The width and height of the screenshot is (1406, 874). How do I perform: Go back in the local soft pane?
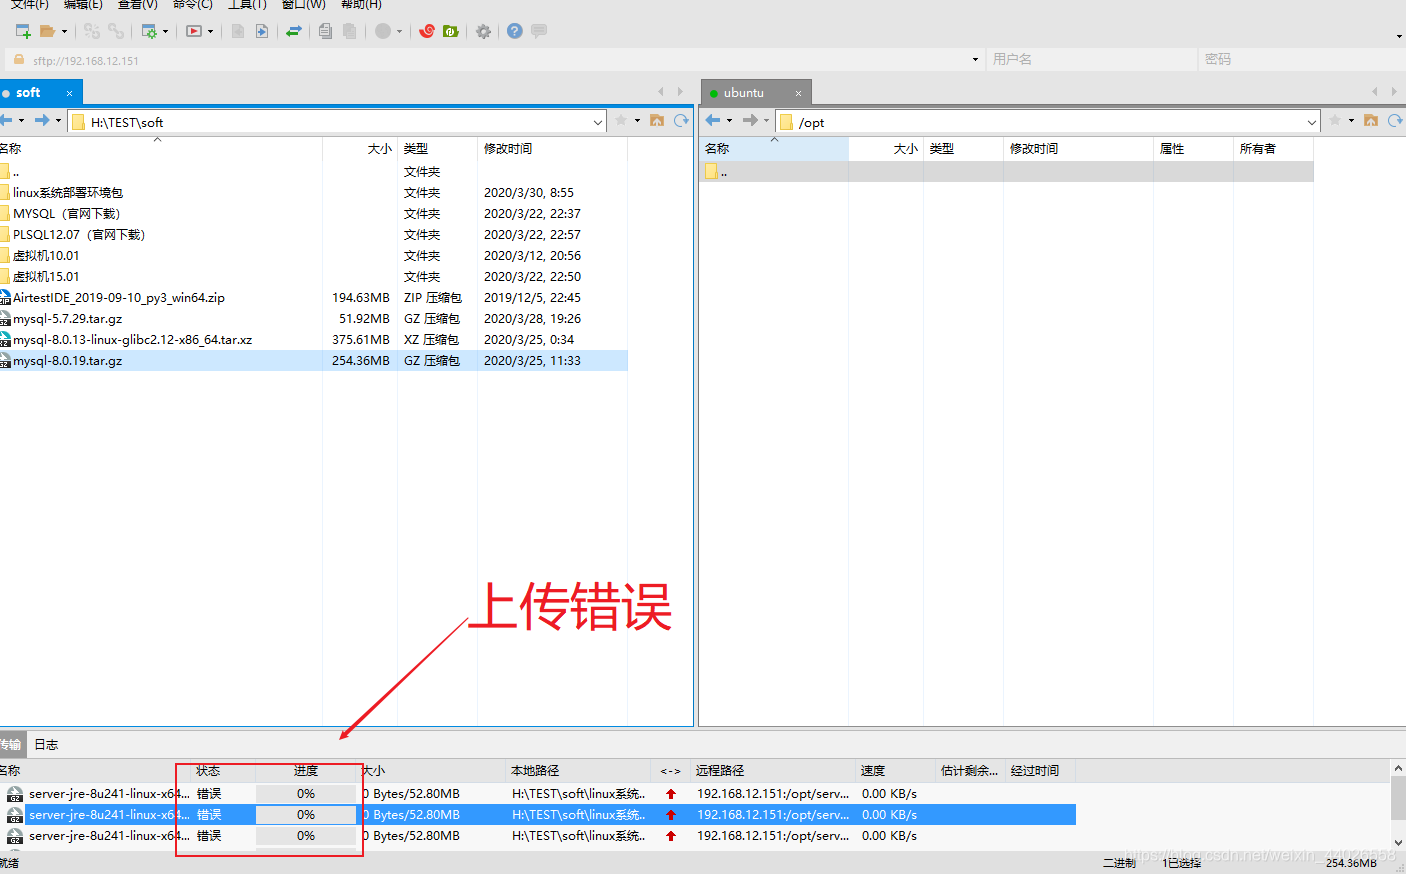coord(6,120)
